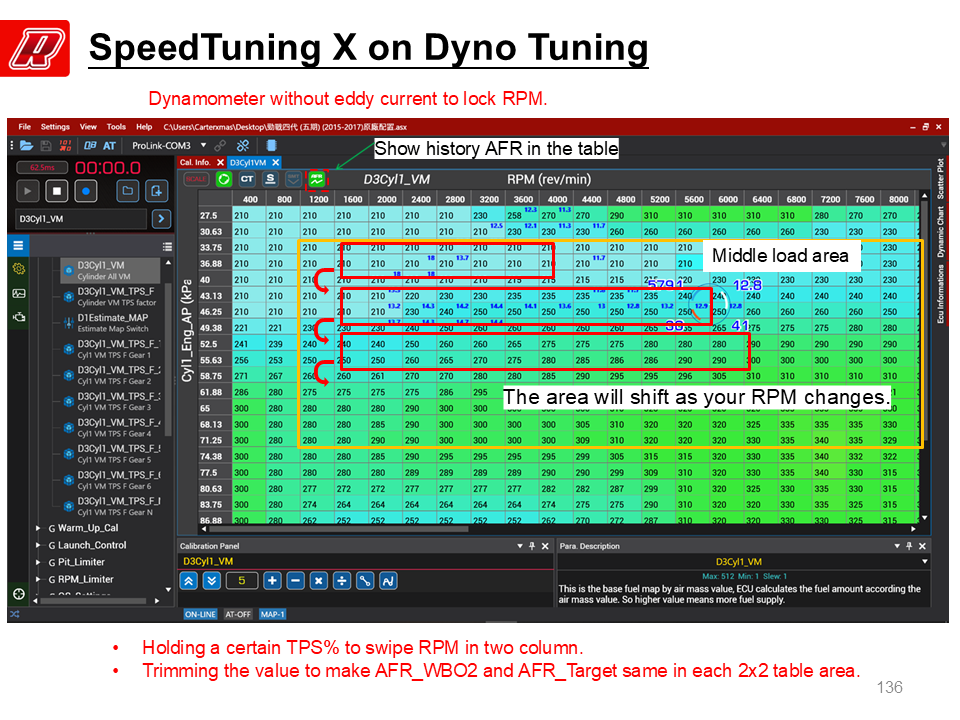Open the Settings menu
The height and width of the screenshot is (720, 960).
55,127
